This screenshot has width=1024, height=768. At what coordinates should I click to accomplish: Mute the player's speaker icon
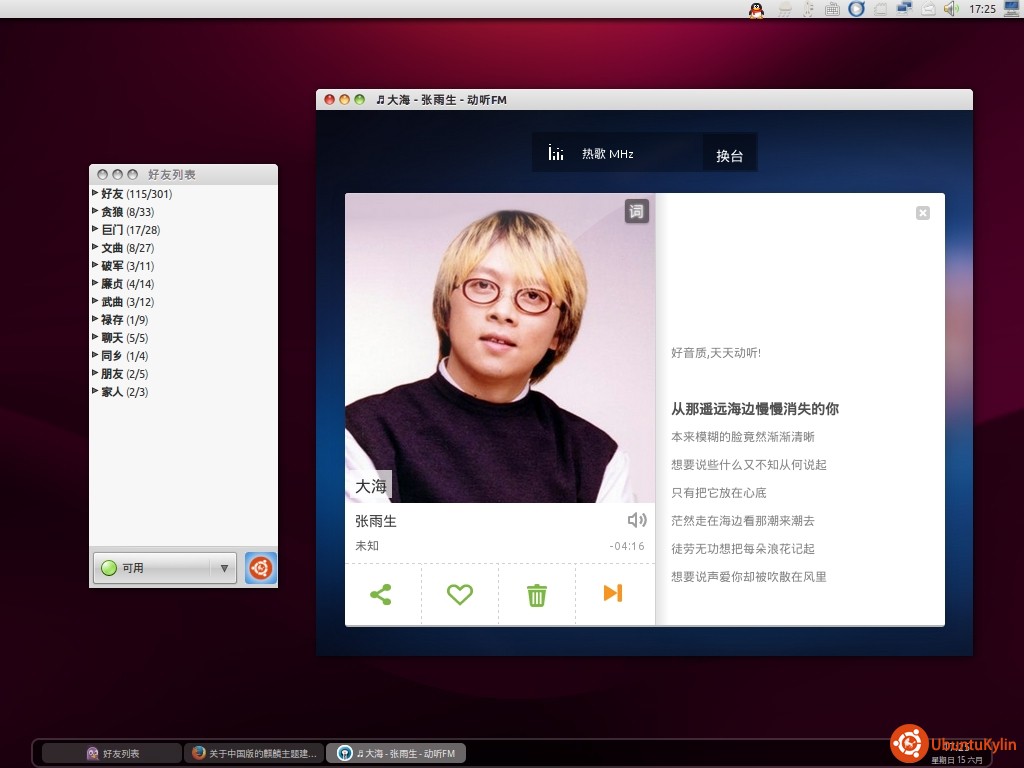coord(637,520)
